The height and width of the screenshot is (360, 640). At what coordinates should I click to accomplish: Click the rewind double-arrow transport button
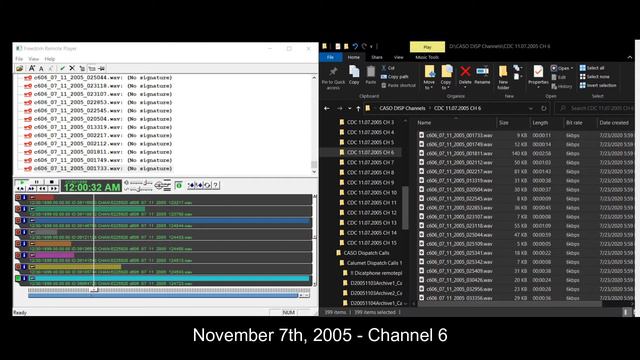[x=42, y=189]
